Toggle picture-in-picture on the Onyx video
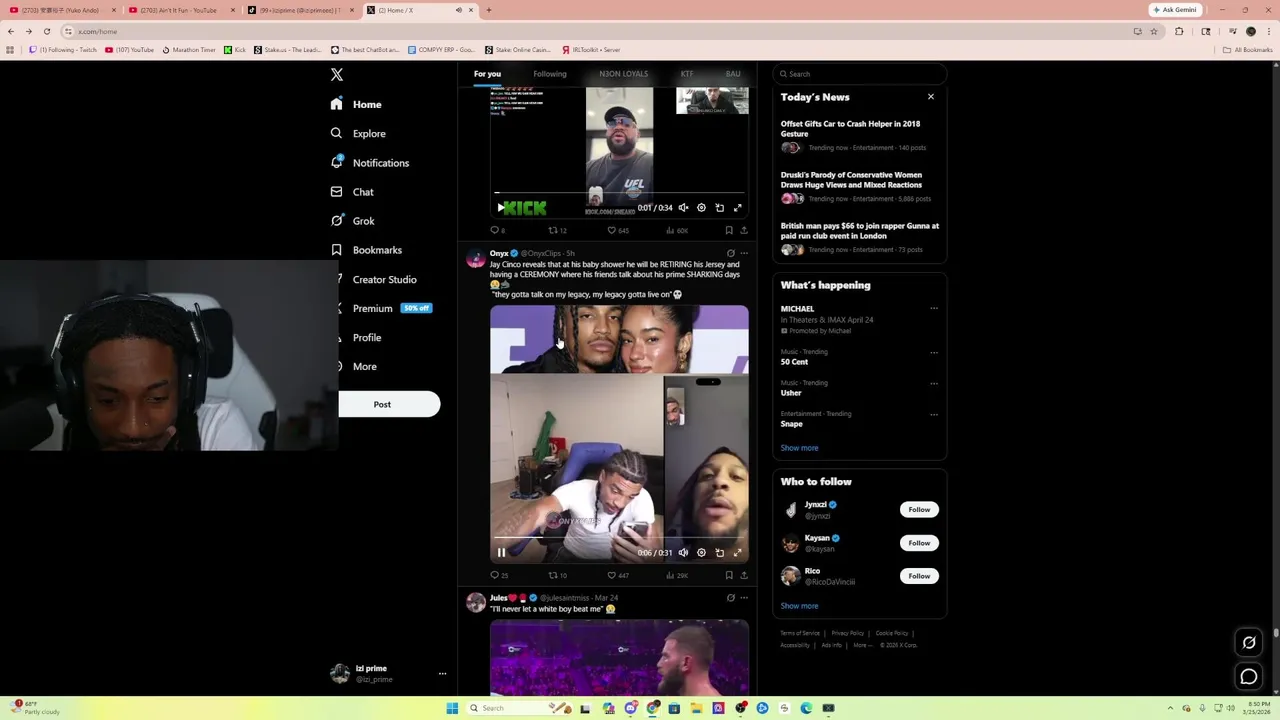This screenshot has width=1280, height=720. tap(720, 552)
